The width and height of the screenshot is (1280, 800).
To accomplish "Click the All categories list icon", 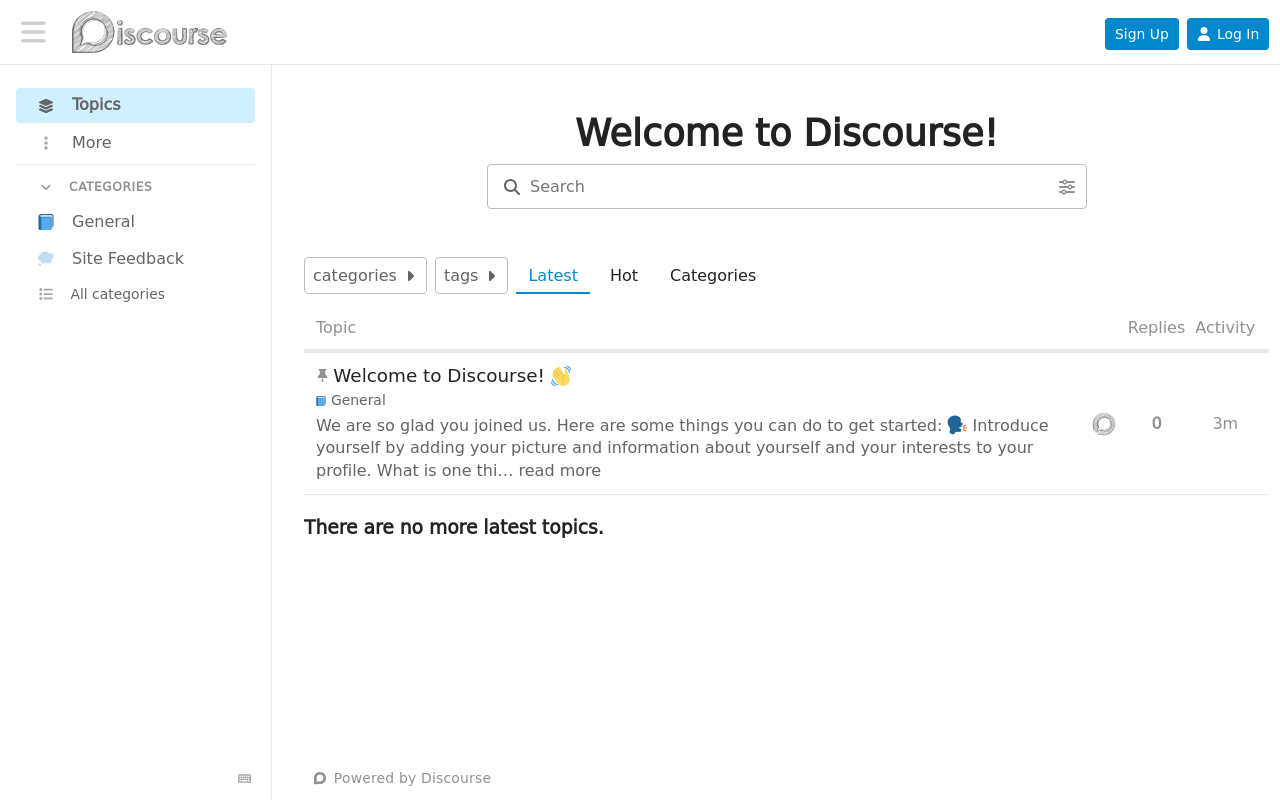I will click(x=46, y=294).
